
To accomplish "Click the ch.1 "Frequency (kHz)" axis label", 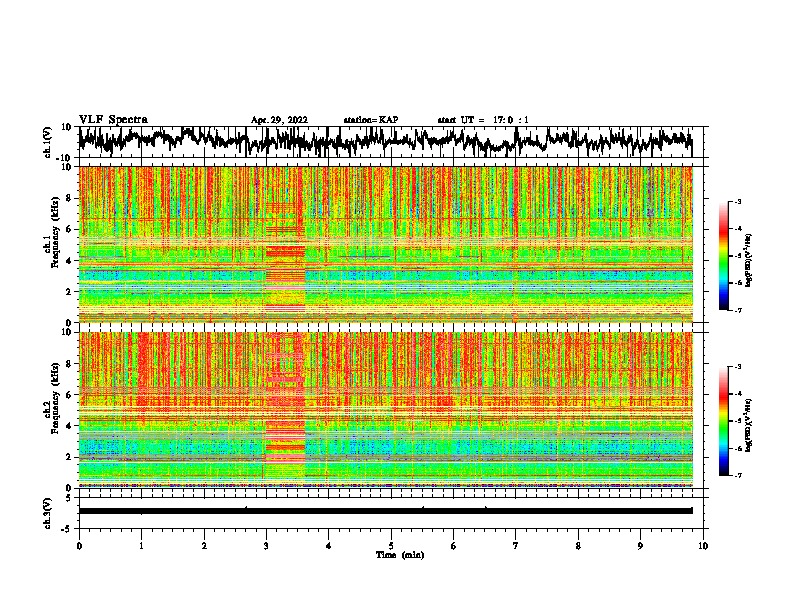I will click(x=55, y=232).
